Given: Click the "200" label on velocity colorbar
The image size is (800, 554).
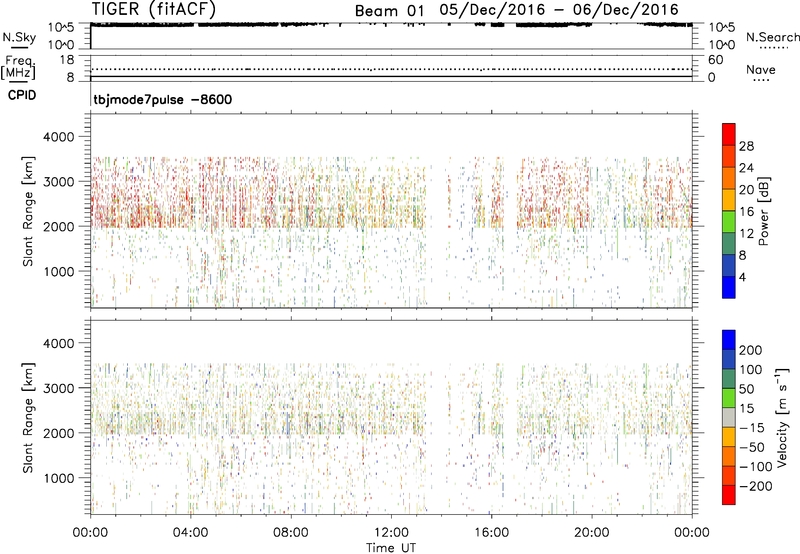Looking at the screenshot, I should (751, 350).
